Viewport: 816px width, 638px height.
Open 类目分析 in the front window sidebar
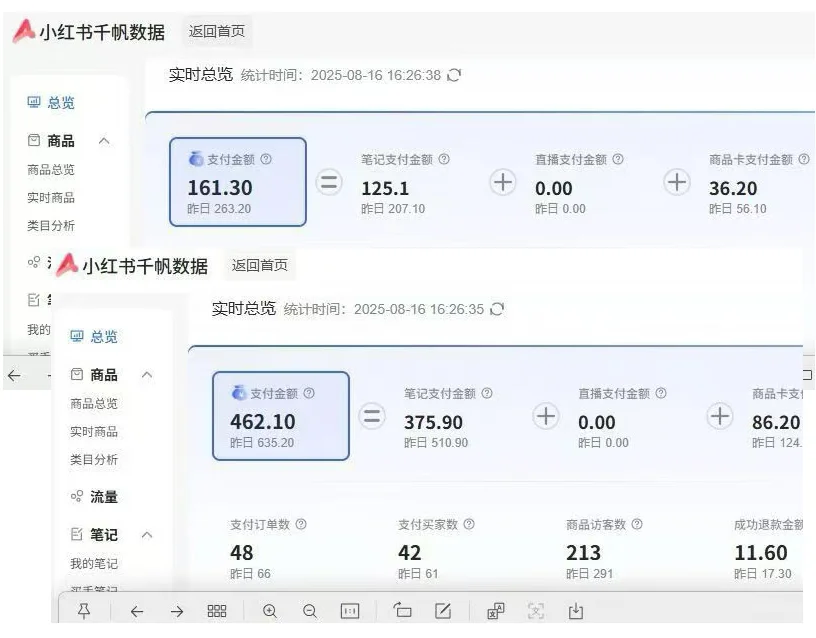[x=94, y=460]
